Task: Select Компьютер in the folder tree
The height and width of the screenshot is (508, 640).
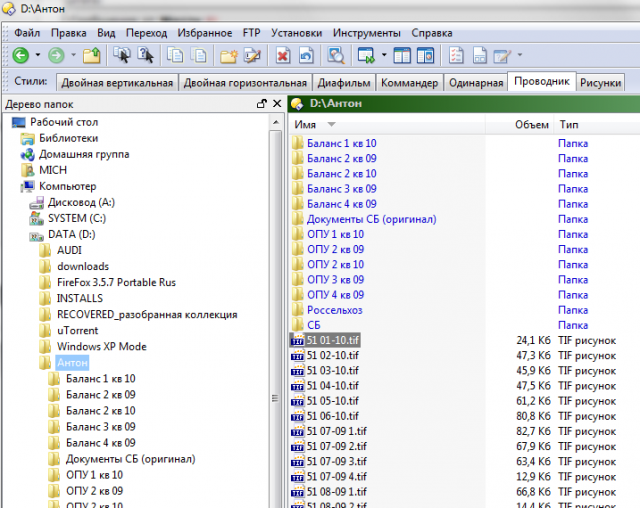Action: tap(68, 186)
